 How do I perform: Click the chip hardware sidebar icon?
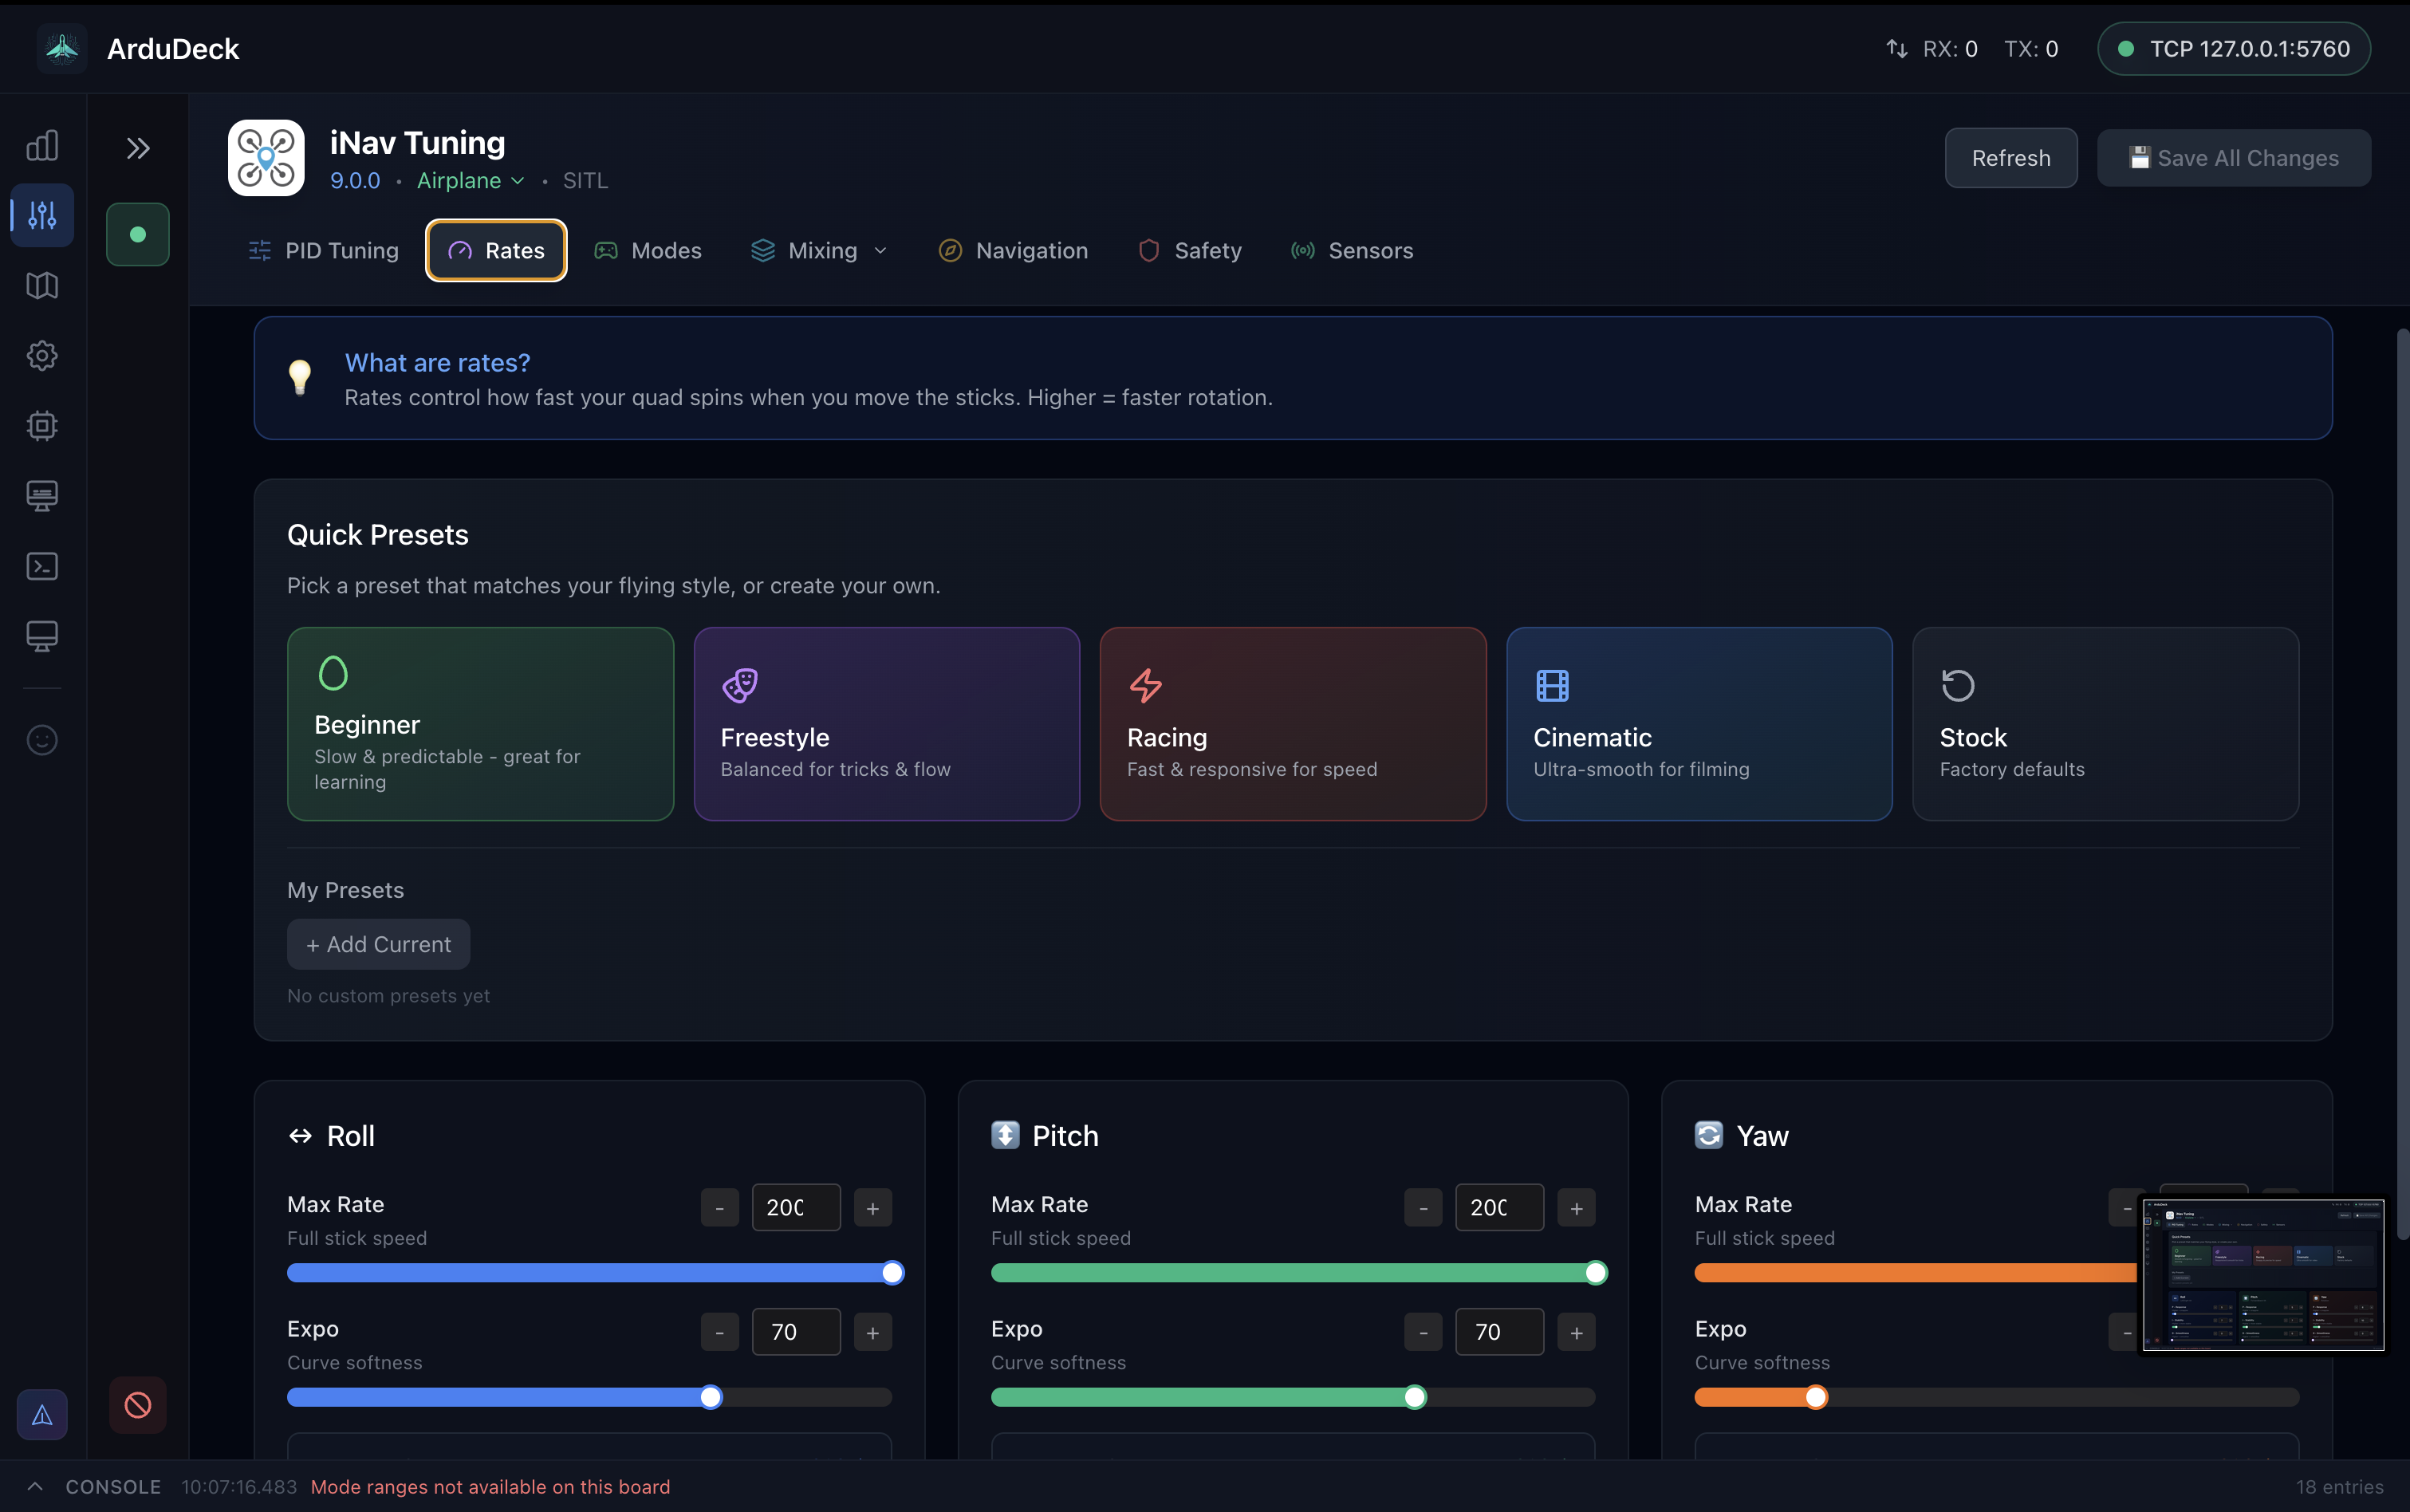tap(42, 426)
